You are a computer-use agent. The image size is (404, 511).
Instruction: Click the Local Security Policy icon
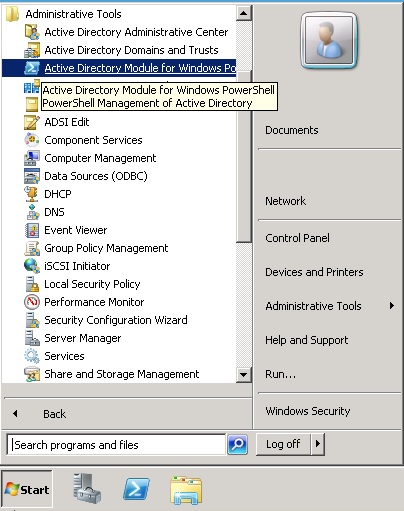tap(32, 284)
